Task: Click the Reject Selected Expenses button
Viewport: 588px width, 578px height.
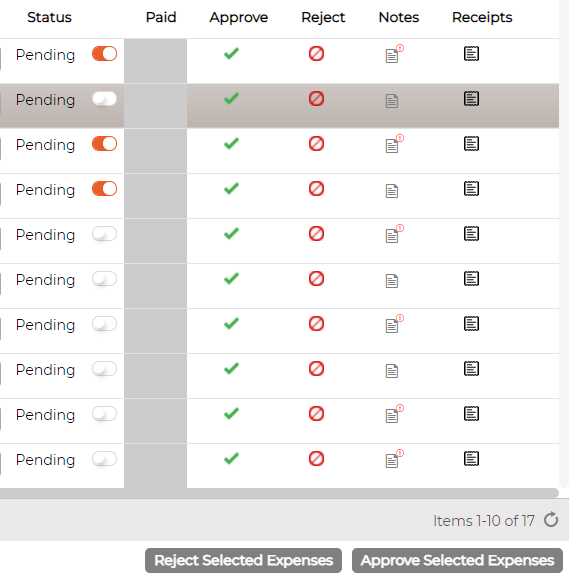Action: (x=243, y=560)
